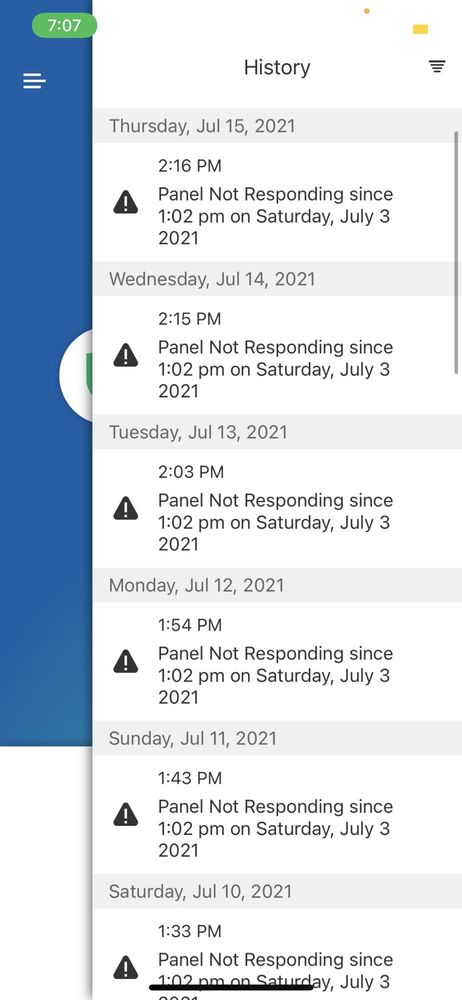Tap the Tuesday 2:03 PM warning icon

point(126,508)
